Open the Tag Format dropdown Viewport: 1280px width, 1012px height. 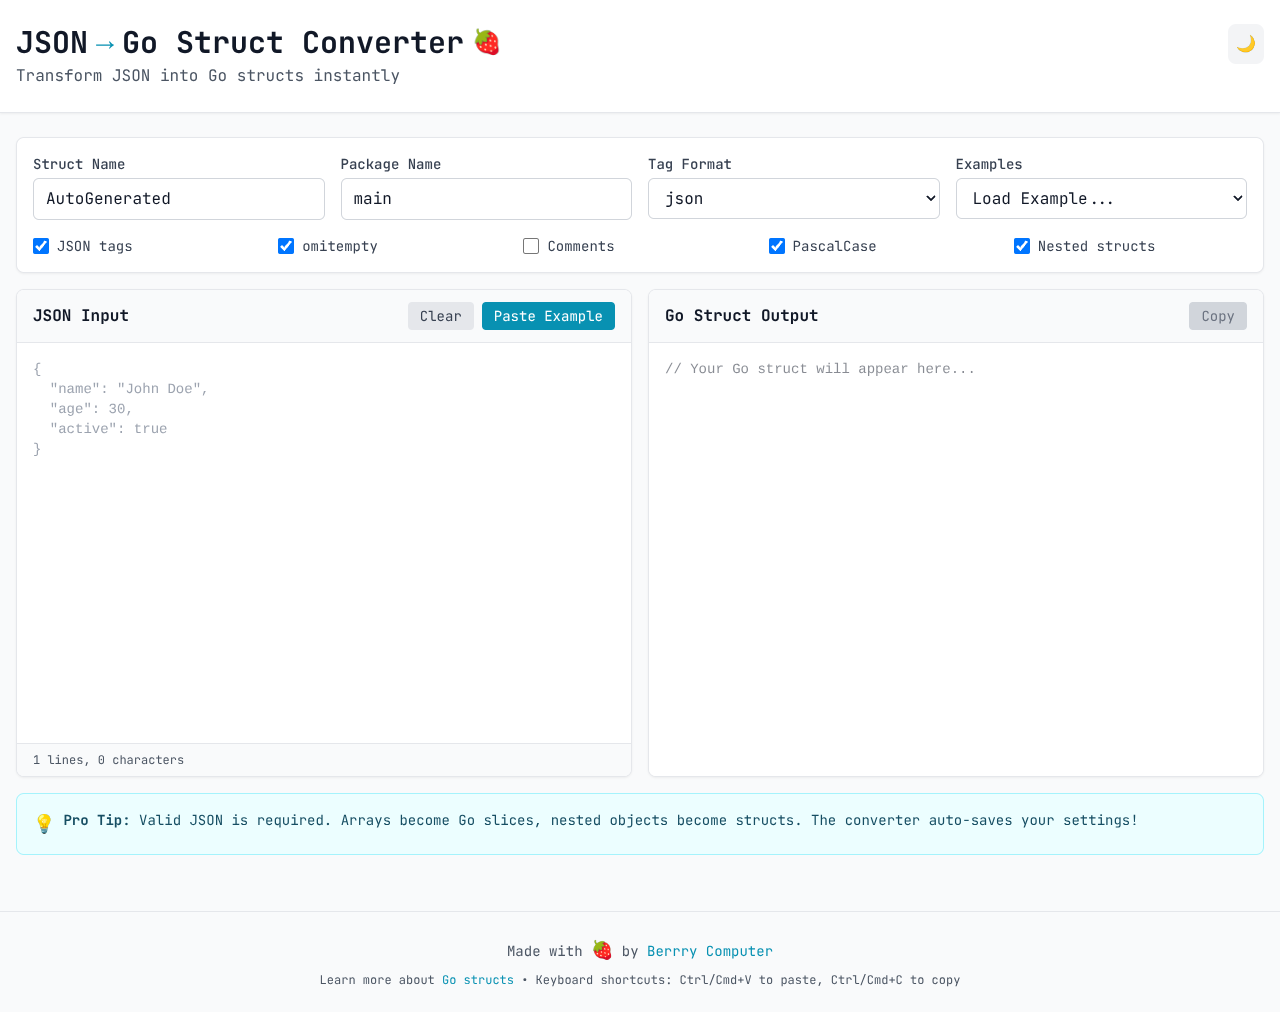pos(793,198)
